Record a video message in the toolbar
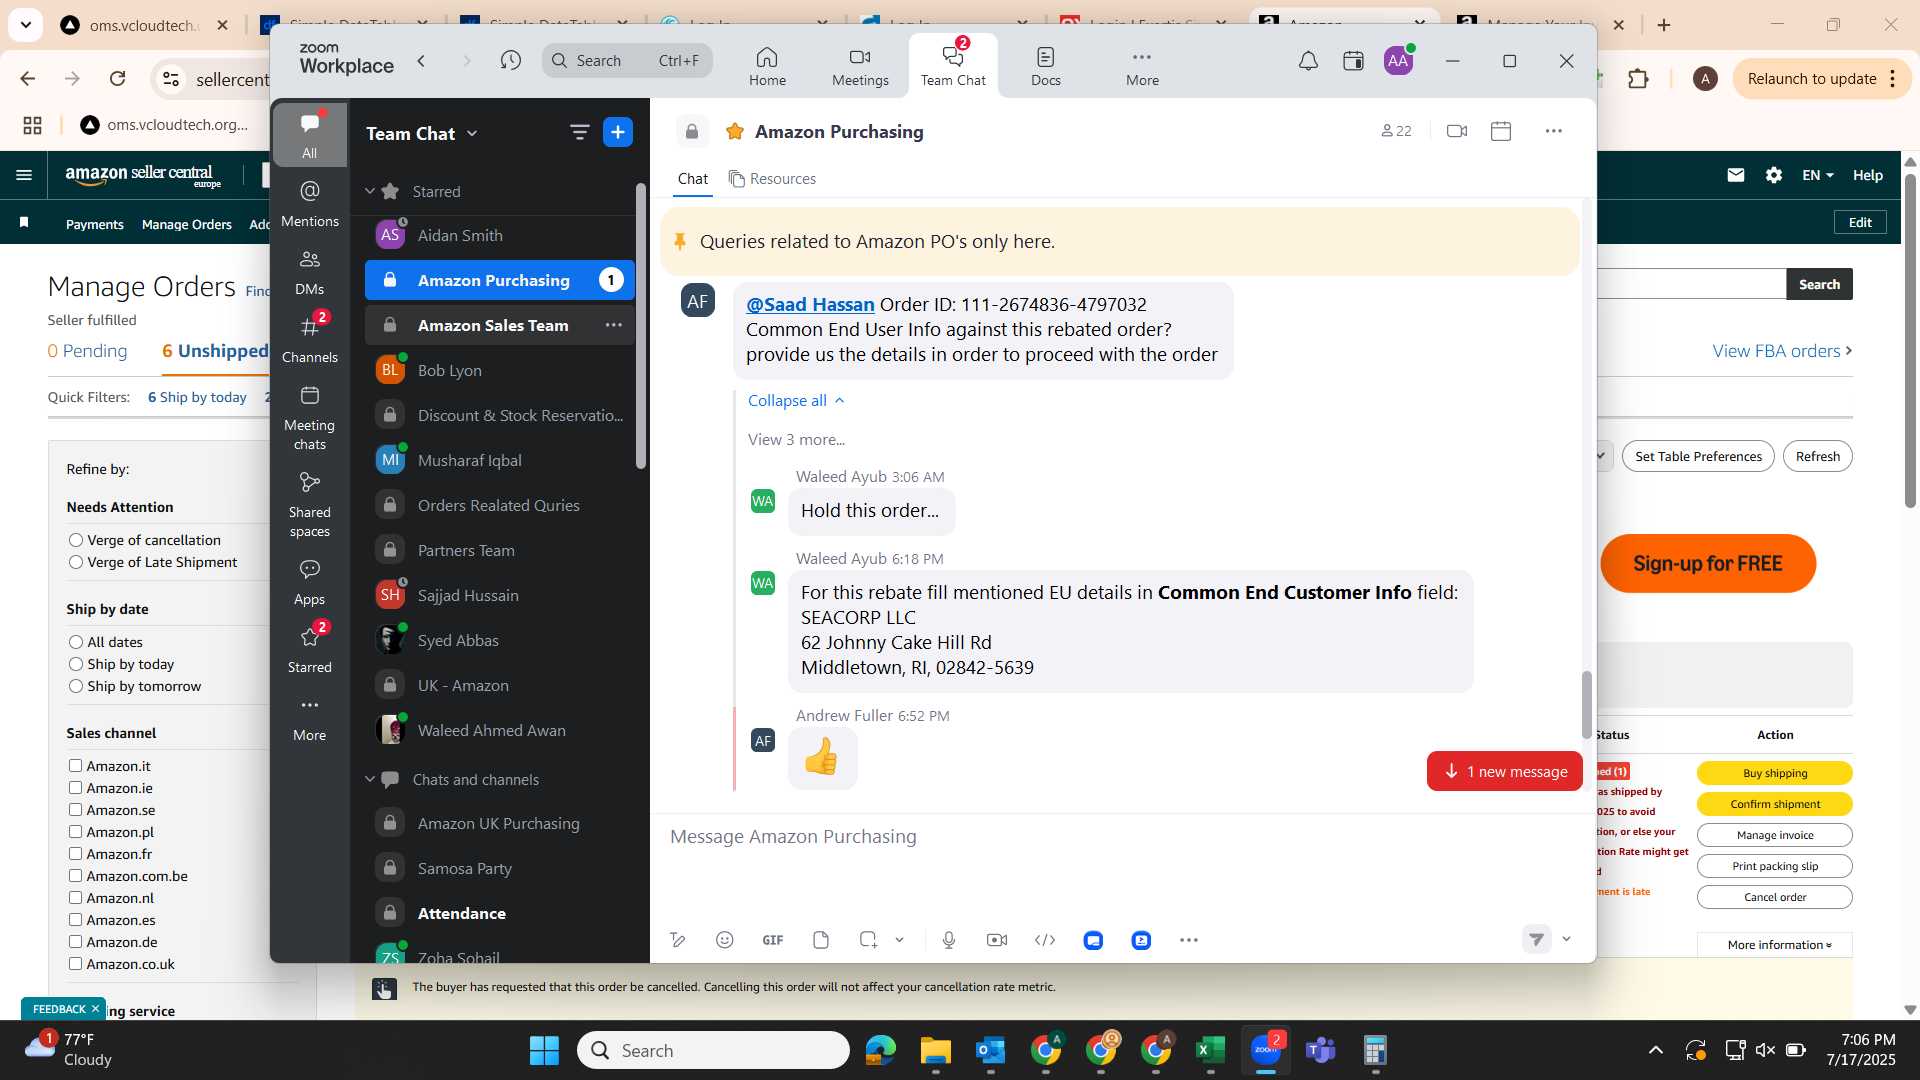 pyautogui.click(x=997, y=940)
